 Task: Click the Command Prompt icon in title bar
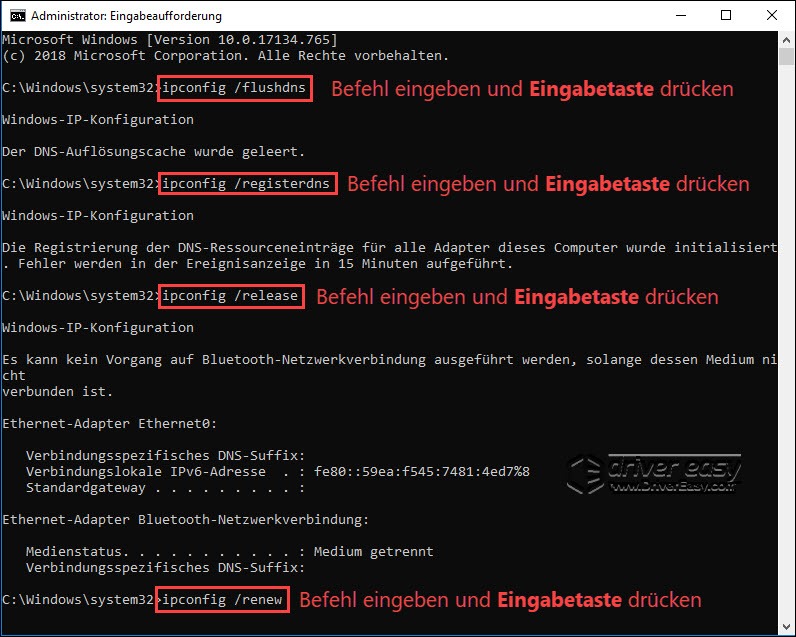[x=15, y=16]
